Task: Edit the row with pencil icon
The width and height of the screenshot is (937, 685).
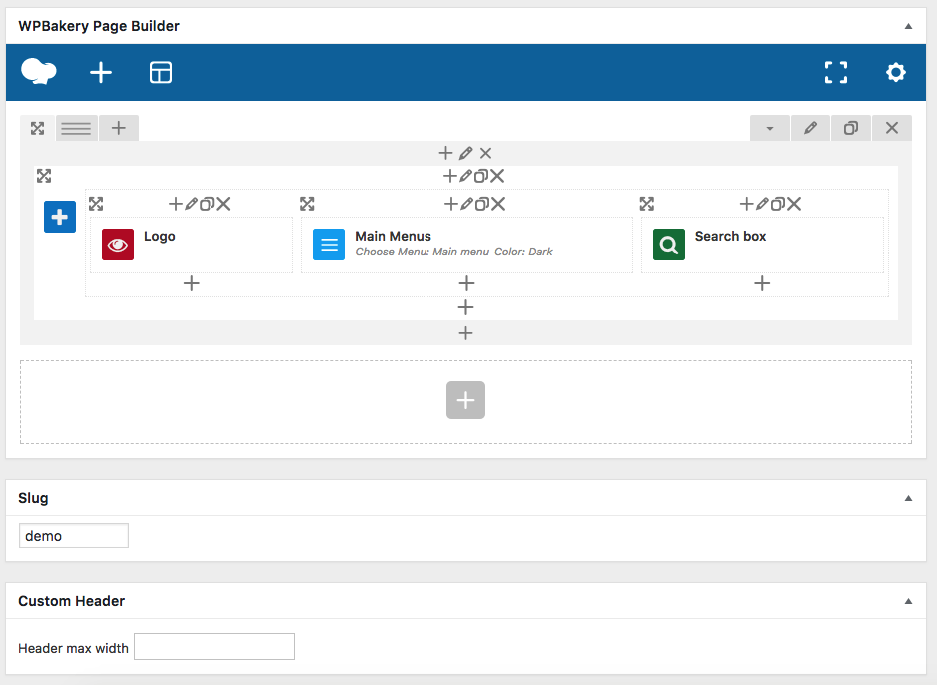Action: 810,128
